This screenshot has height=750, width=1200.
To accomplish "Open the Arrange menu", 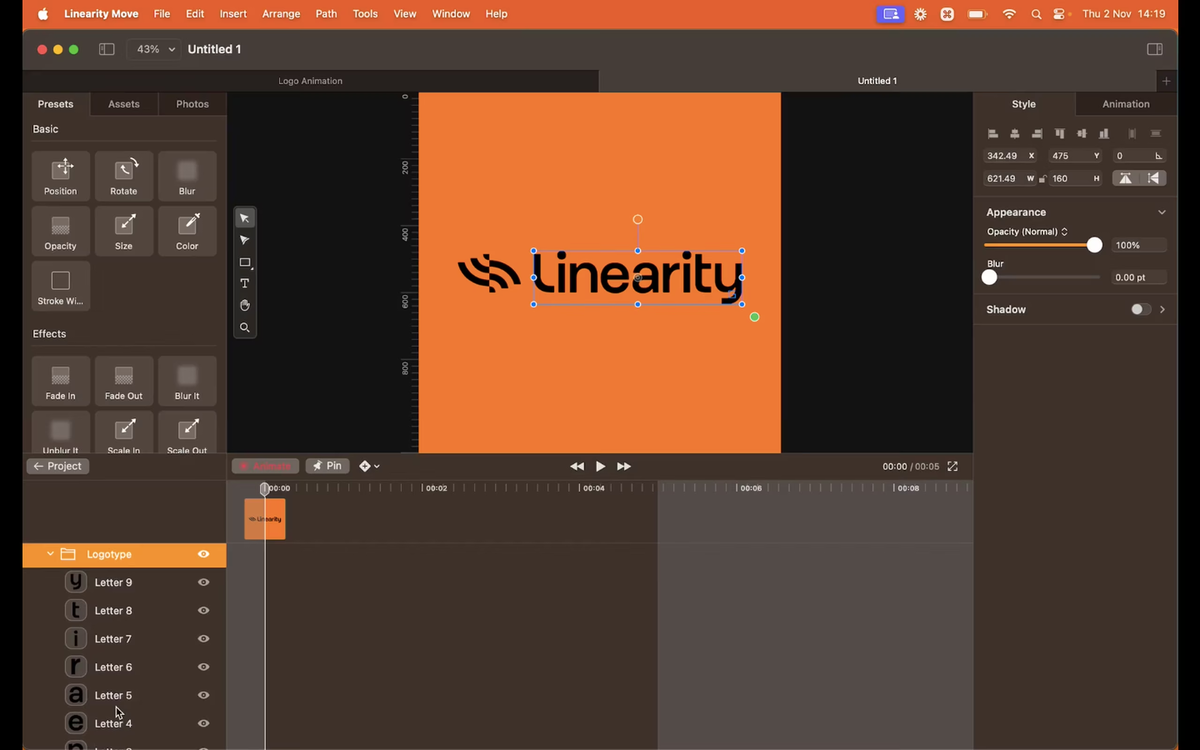I will [x=281, y=14].
